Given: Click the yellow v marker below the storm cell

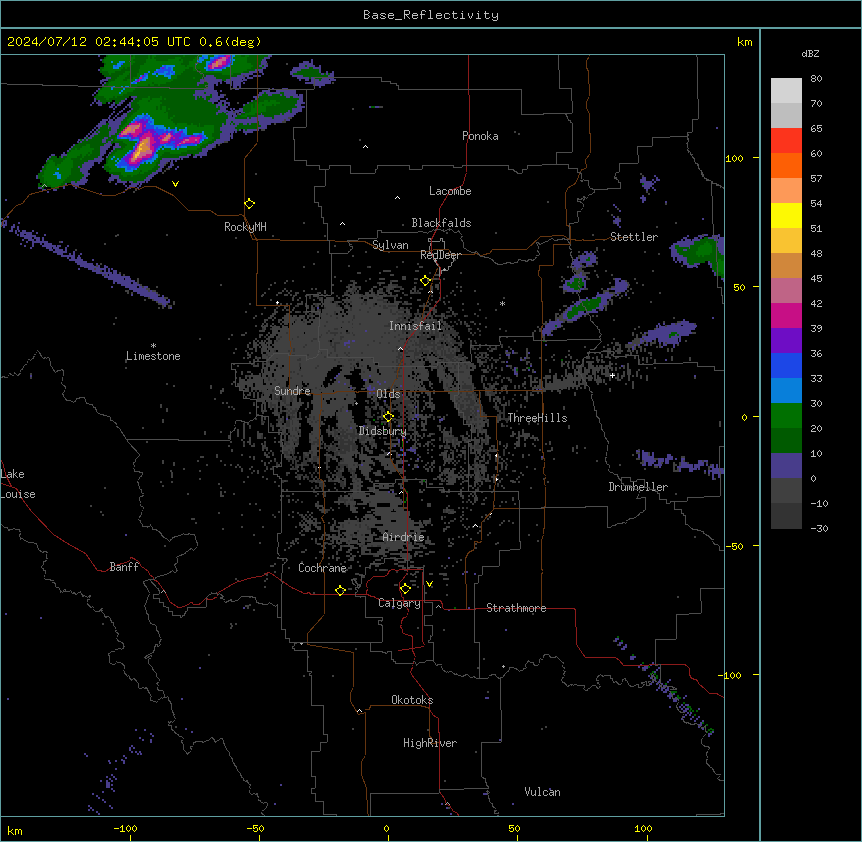Looking at the screenshot, I should pos(175,184).
